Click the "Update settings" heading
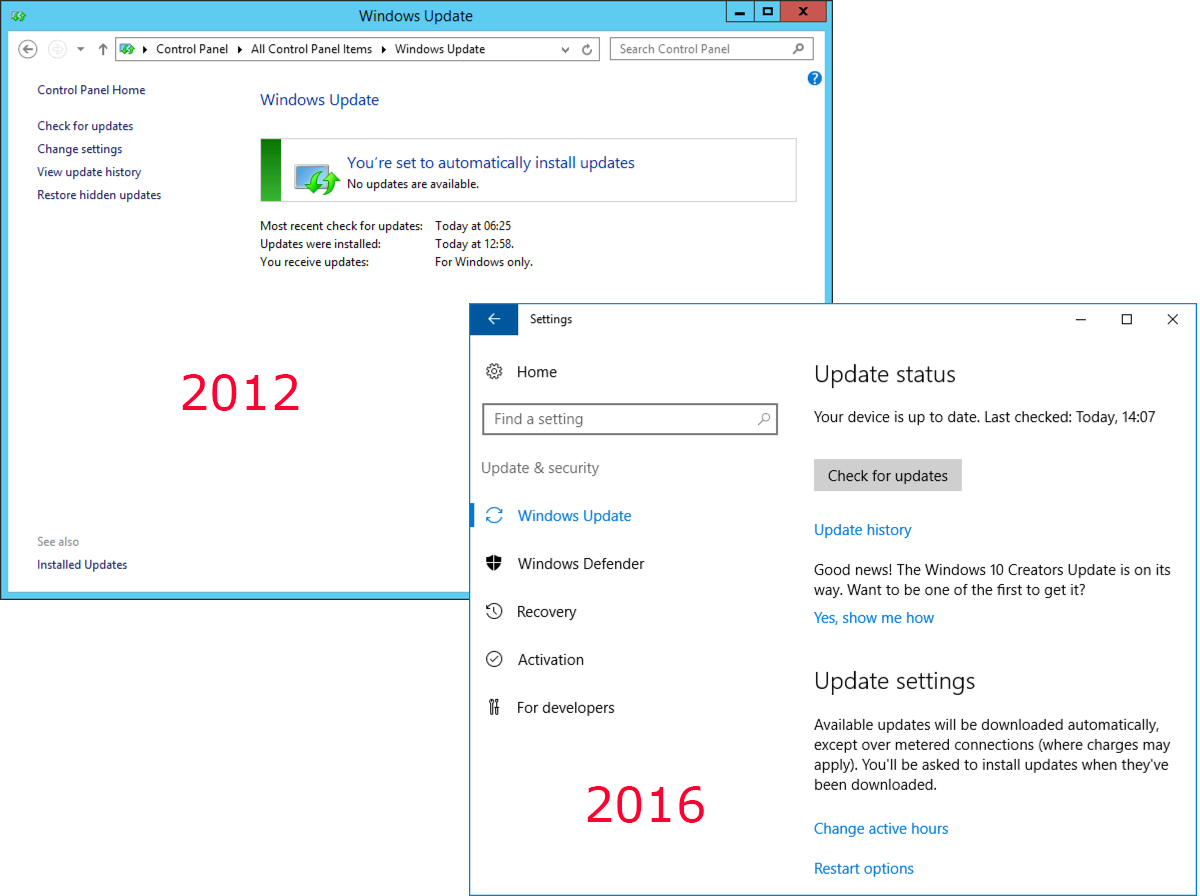This screenshot has width=1200, height=896. [895, 681]
